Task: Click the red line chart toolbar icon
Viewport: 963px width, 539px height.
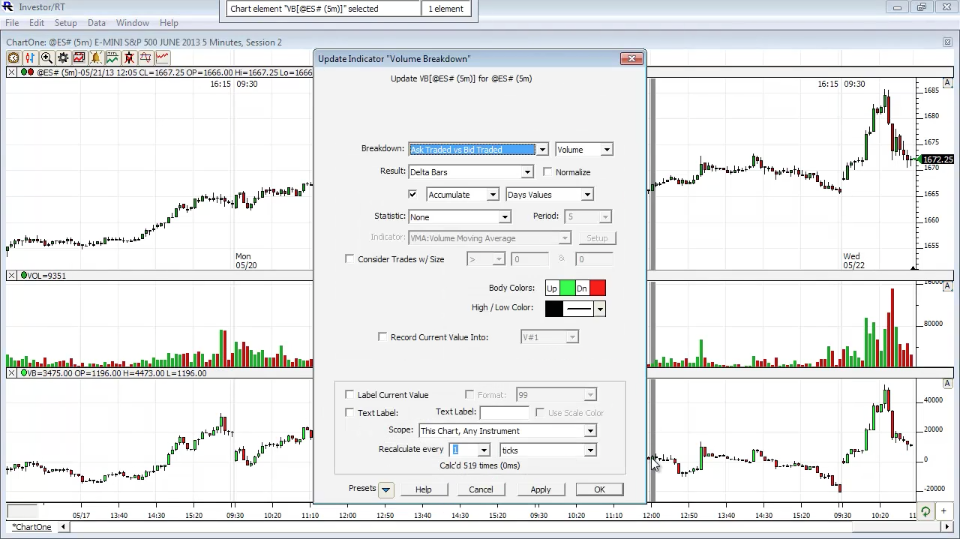Action: (162, 58)
